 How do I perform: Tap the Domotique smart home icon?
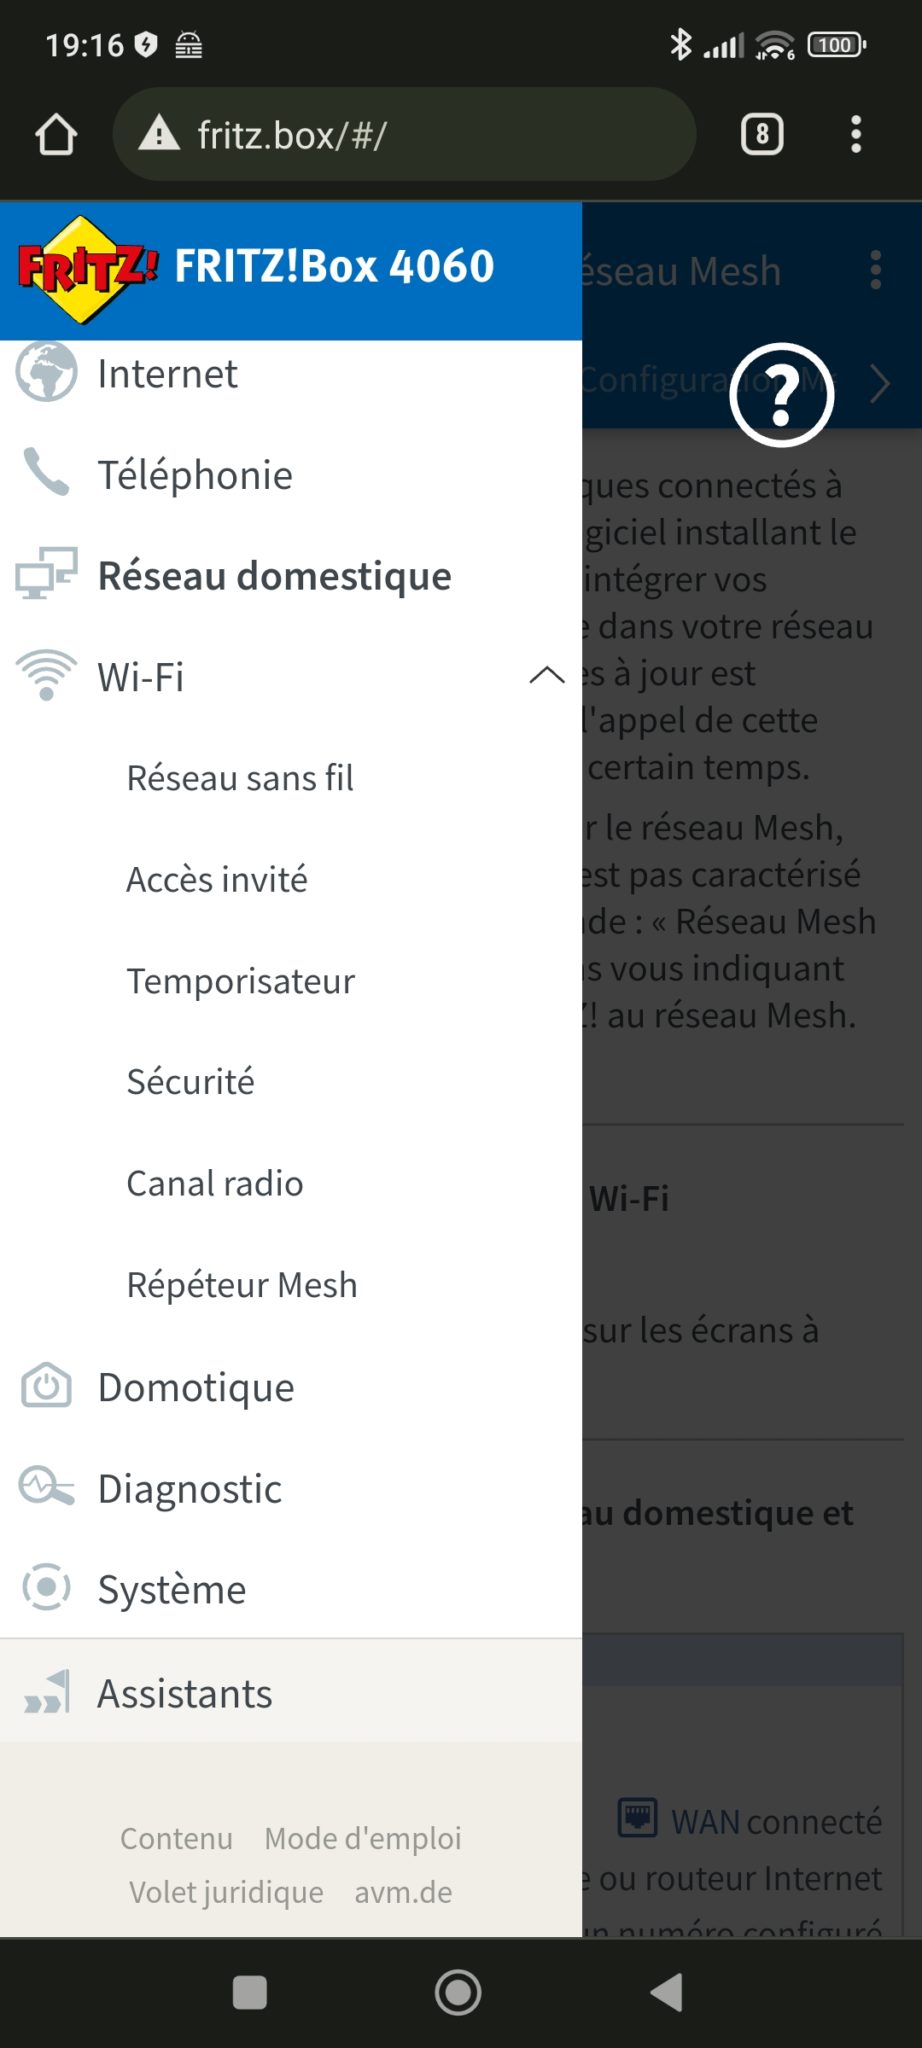tap(46, 1387)
